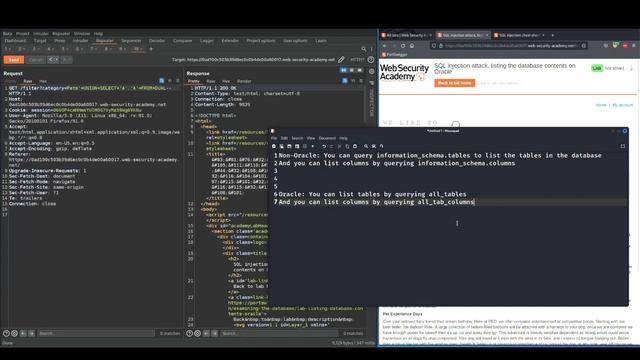Toggle Mousepad fullscreen icon at toolbar right
The height and width of the screenshot is (360, 640).
(x=622, y=146)
